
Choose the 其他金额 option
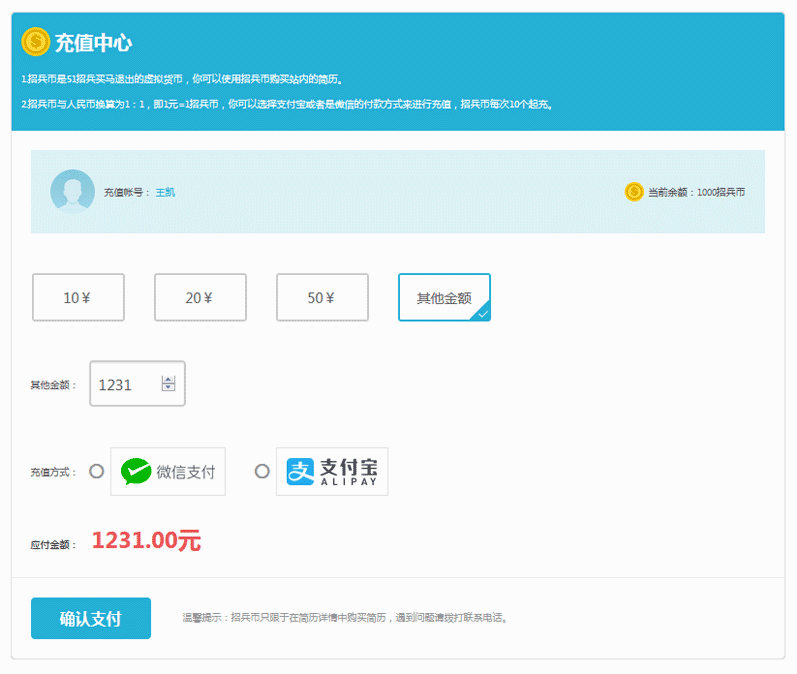pyautogui.click(x=444, y=297)
